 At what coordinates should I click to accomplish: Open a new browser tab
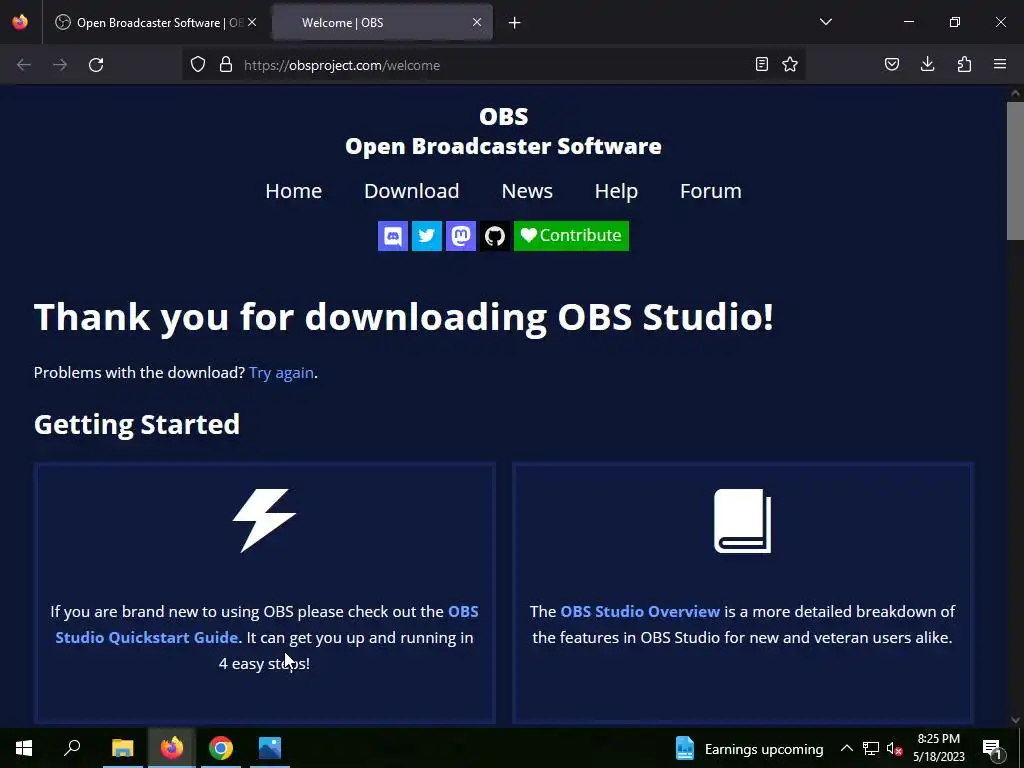(515, 23)
